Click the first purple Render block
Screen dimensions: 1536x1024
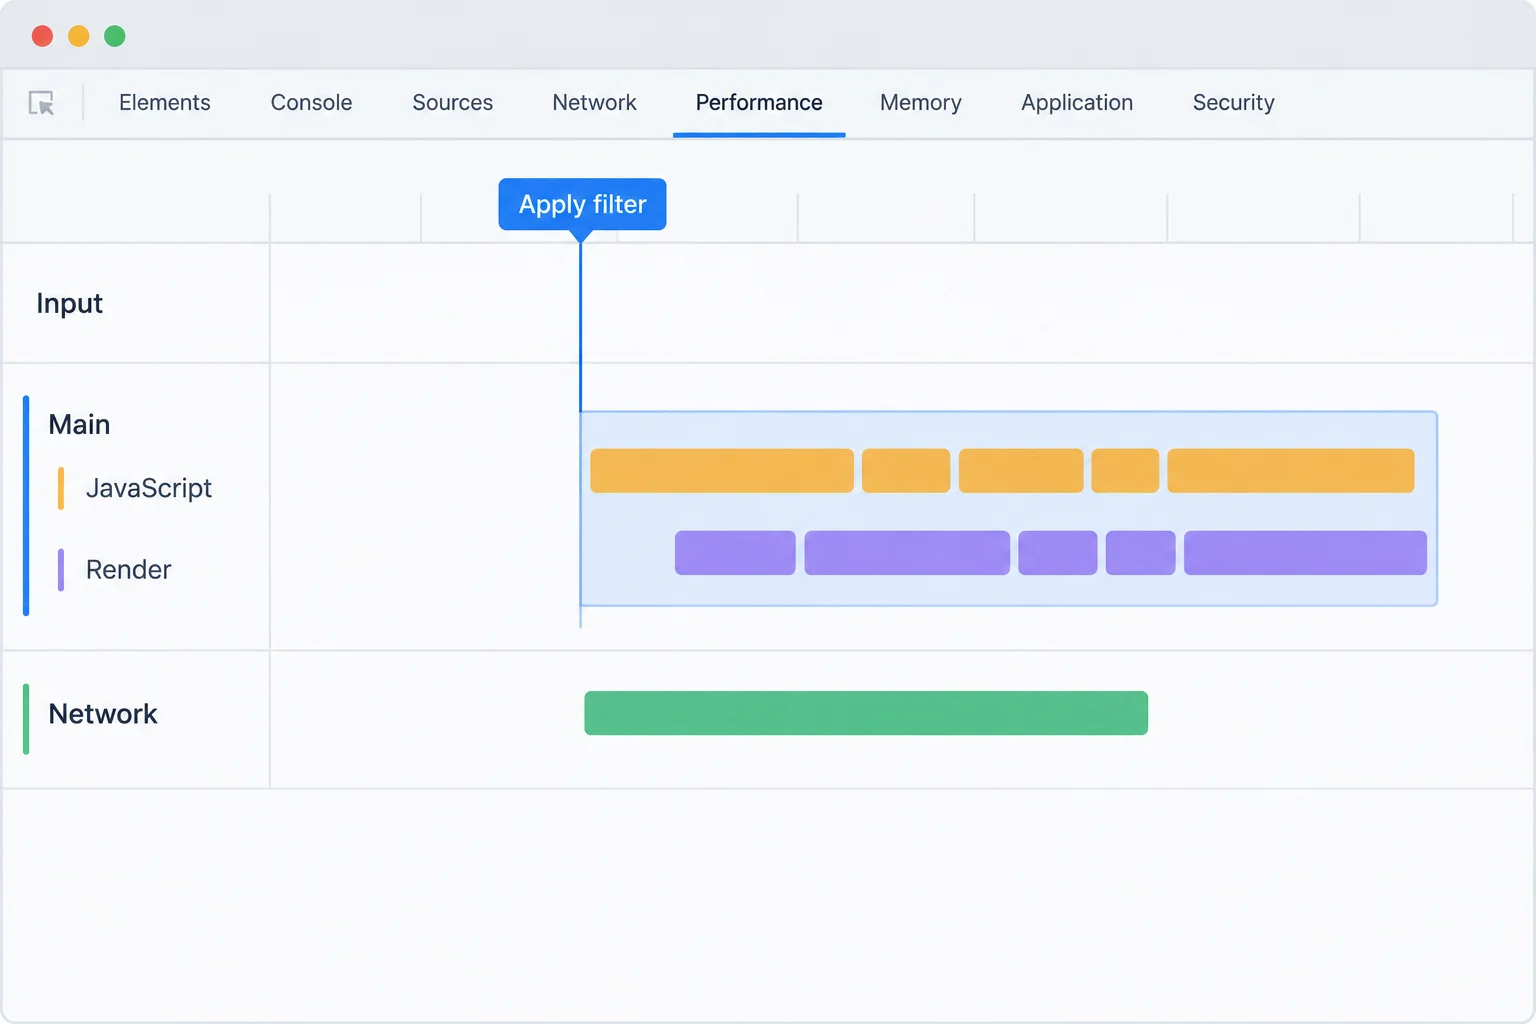[x=735, y=553]
